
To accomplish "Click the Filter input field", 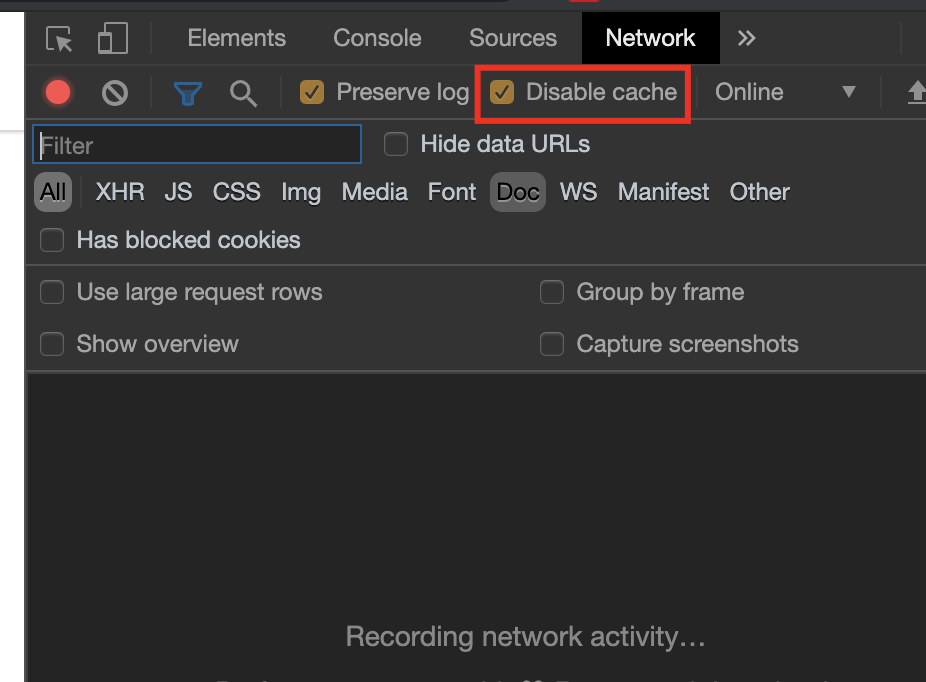I will click(196, 144).
